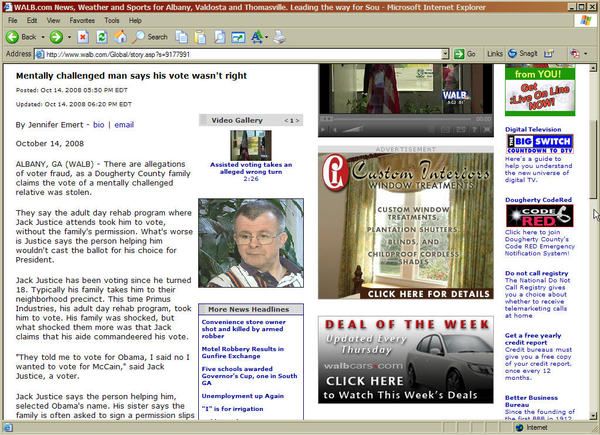Go to next Video Gallery item
The width and height of the screenshot is (600, 435).
(x=295, y=120)
